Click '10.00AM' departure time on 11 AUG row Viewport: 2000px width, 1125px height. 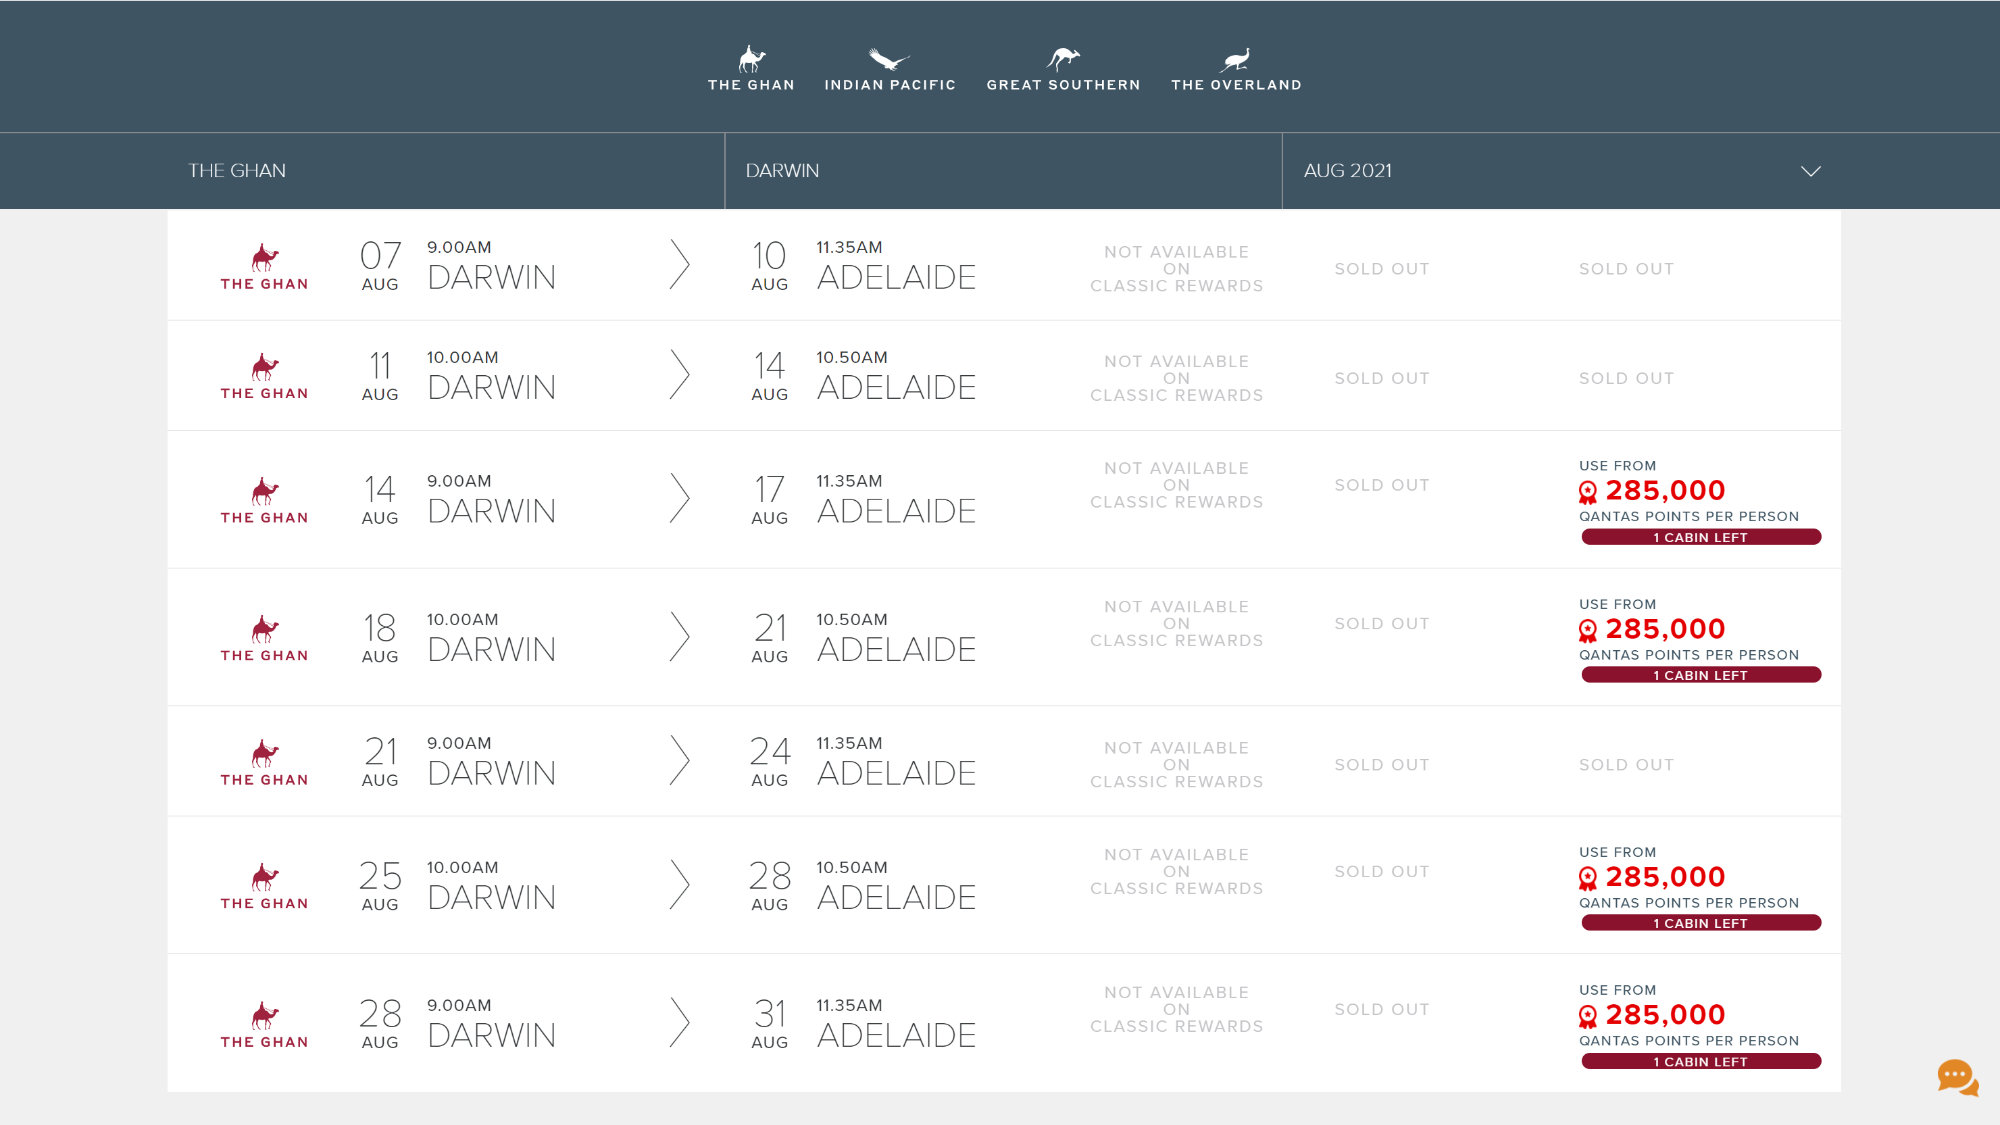point(462,358)
